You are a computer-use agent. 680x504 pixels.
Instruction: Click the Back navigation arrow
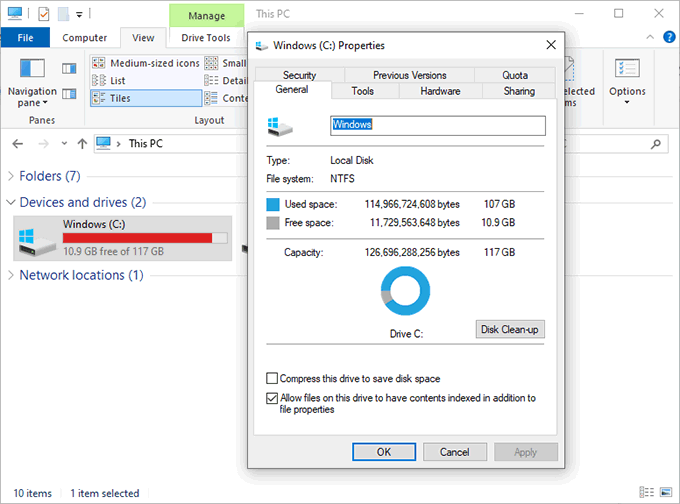pos(17,144)
